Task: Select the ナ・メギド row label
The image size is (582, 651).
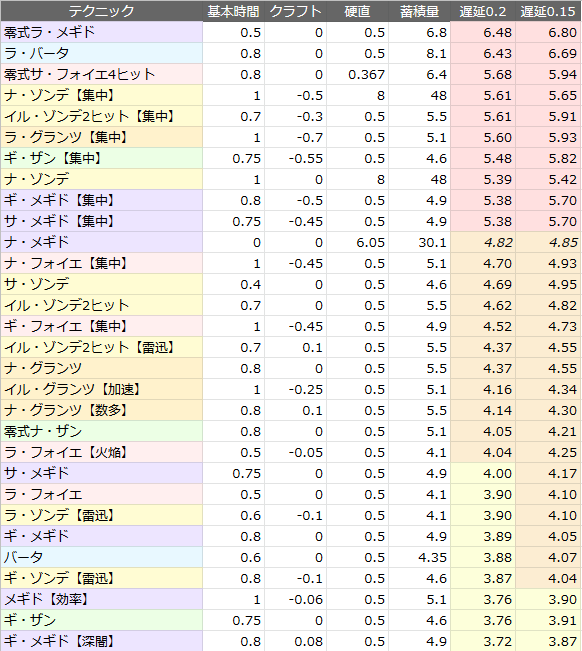Action: pos(102,242)
